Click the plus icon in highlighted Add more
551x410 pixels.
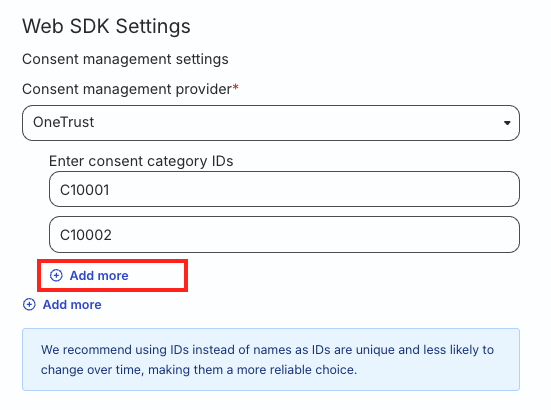(x=56, y=275)
